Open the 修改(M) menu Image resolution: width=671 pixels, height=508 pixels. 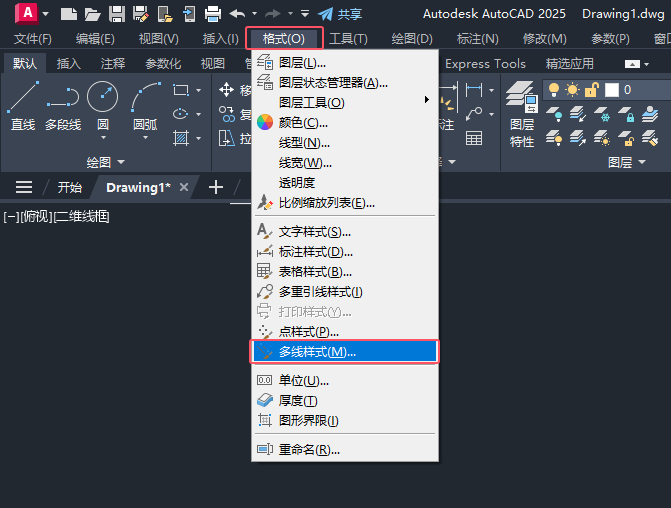click(x=544, y=39)
